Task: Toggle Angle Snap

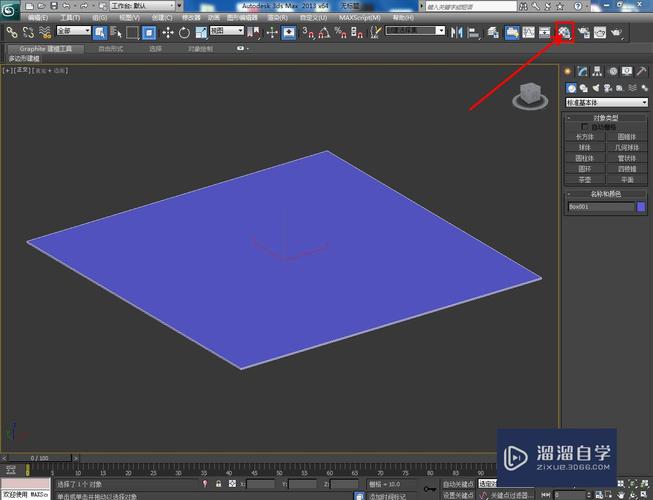Action: coord(324,32)
